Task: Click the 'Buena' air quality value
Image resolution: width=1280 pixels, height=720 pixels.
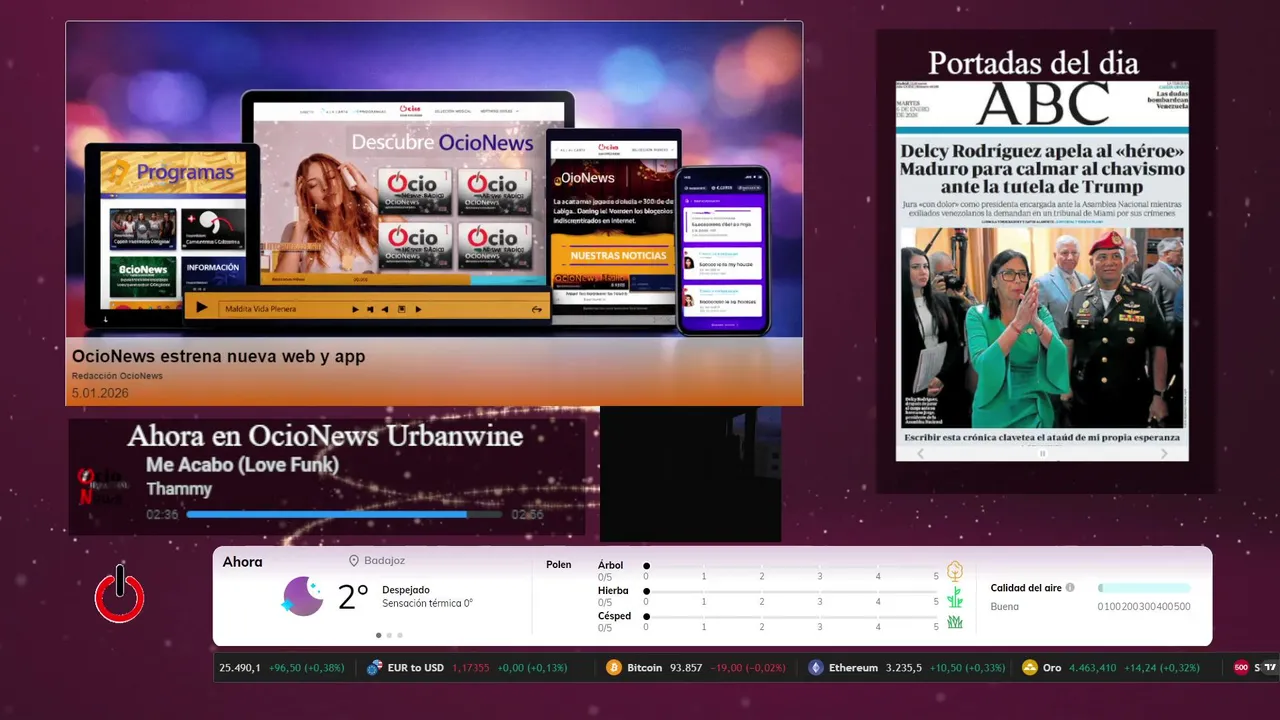Action: (1005, 606)
